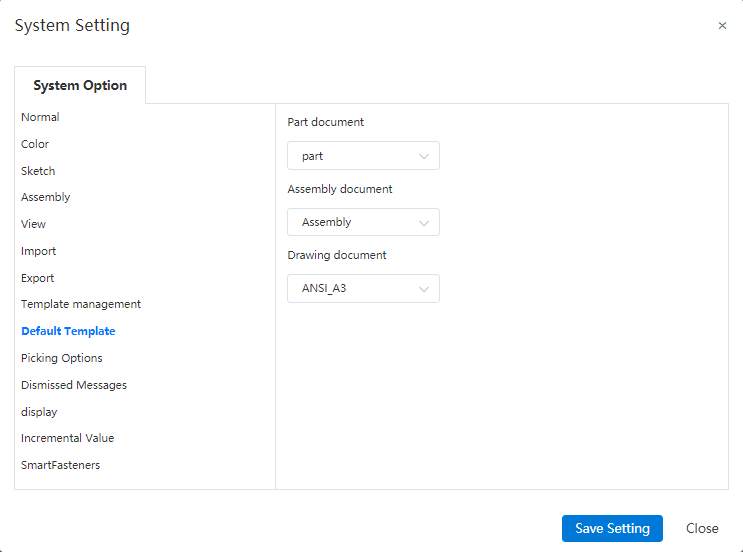Show Dismissed Messages settings
The image size is (743, 552).
(x=74, y=385)
